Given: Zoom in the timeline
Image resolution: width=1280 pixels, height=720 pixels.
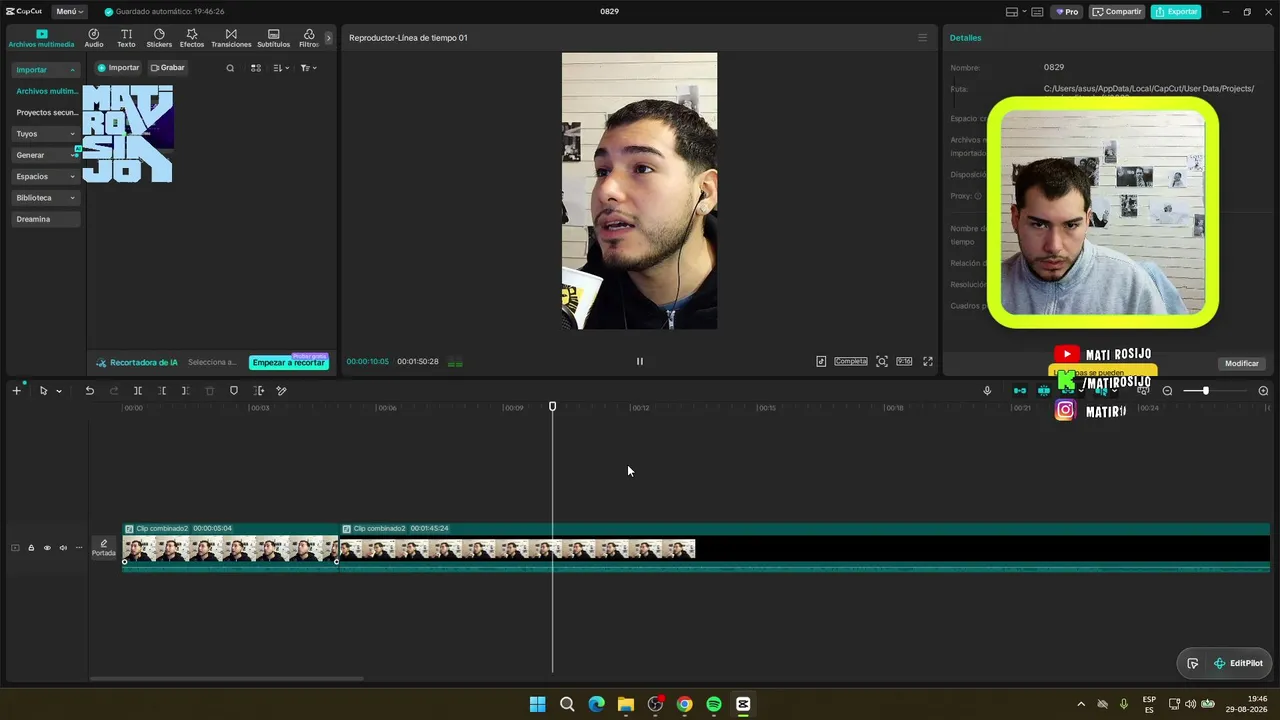Looking at the screenshot, I should coord(1263,391).
